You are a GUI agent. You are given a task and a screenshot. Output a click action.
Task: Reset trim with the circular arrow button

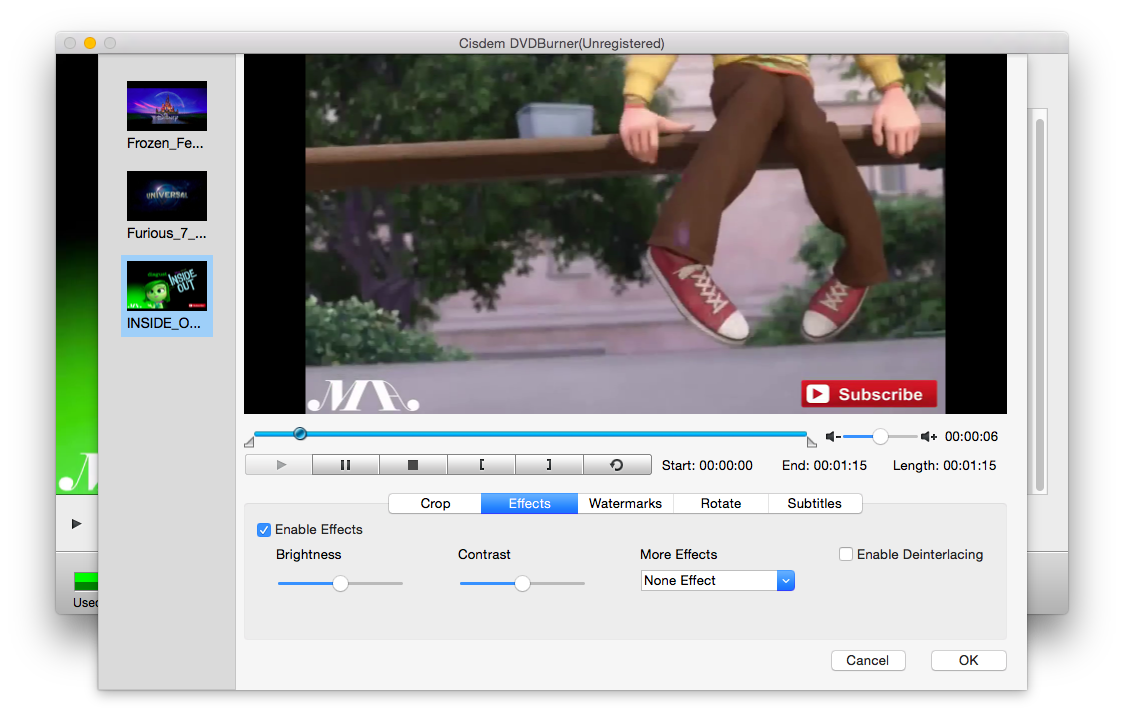tap(616, 465)
